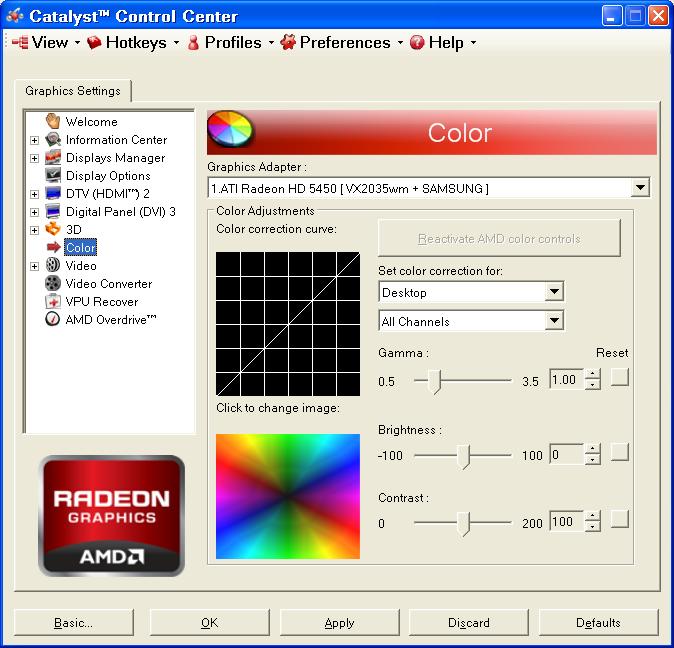Click the Video Converter icon
The image size is (674, 648).
(x=53, y=283)
